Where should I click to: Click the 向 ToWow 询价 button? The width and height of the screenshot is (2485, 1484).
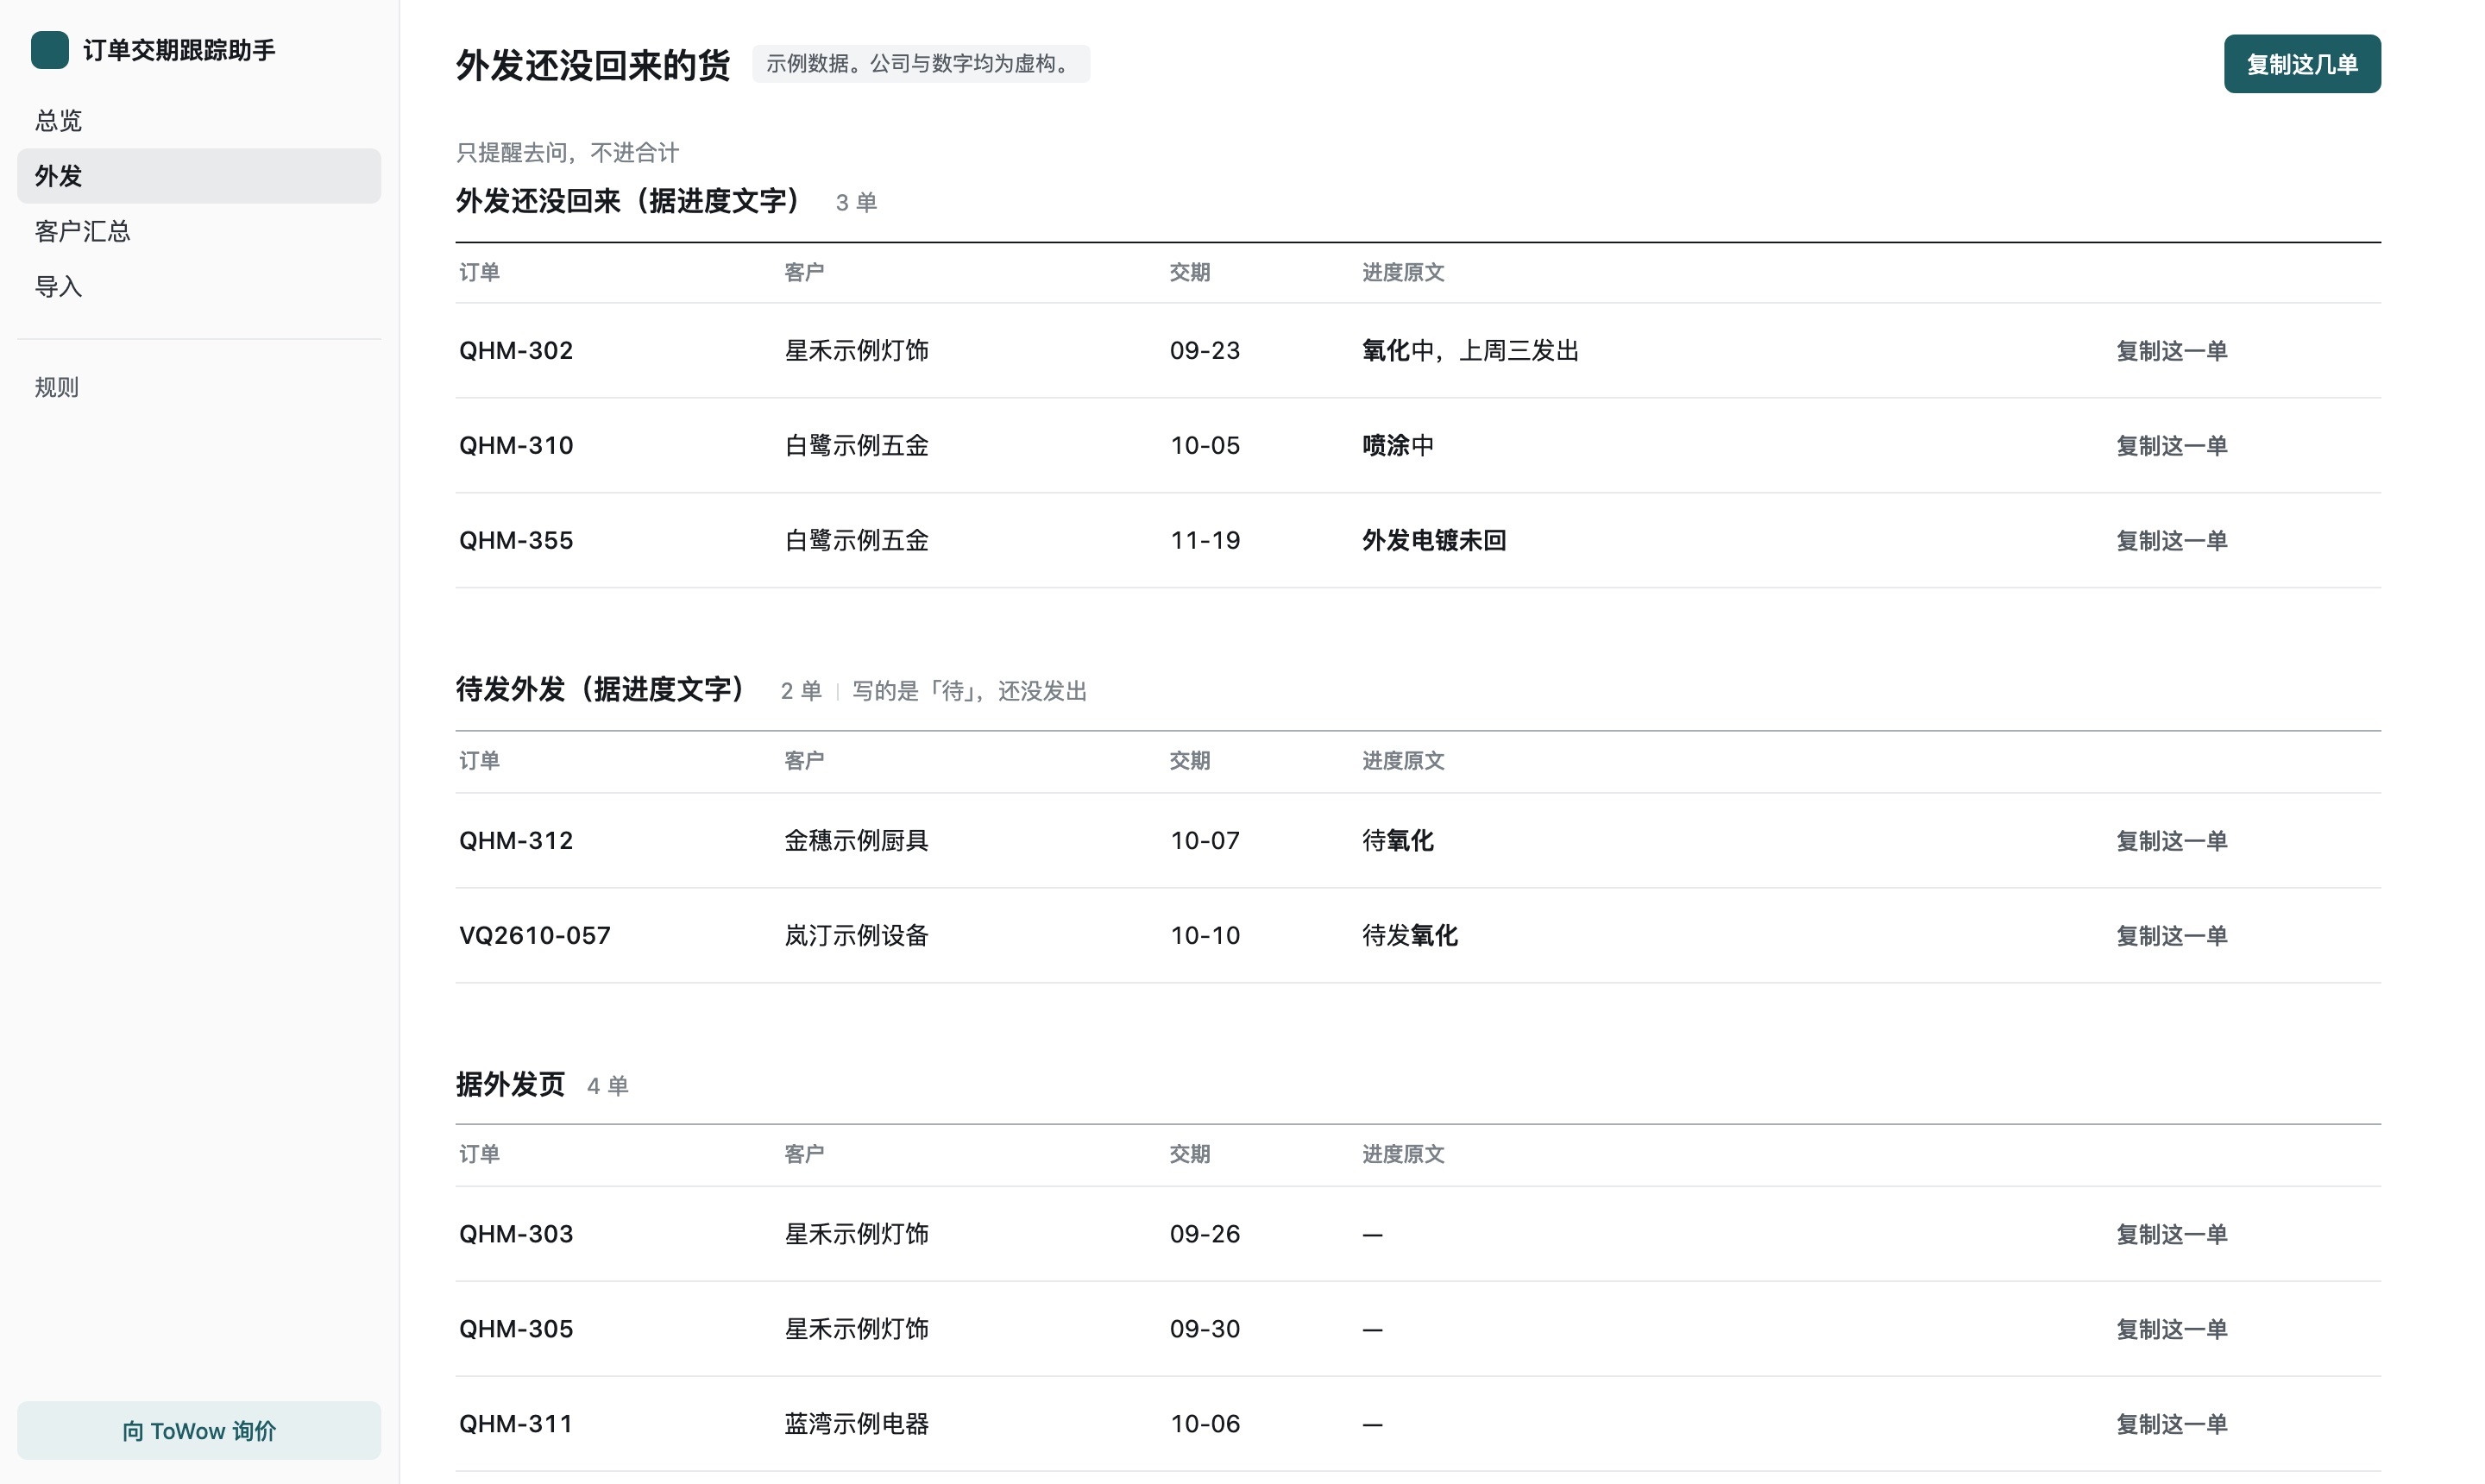199,1430
